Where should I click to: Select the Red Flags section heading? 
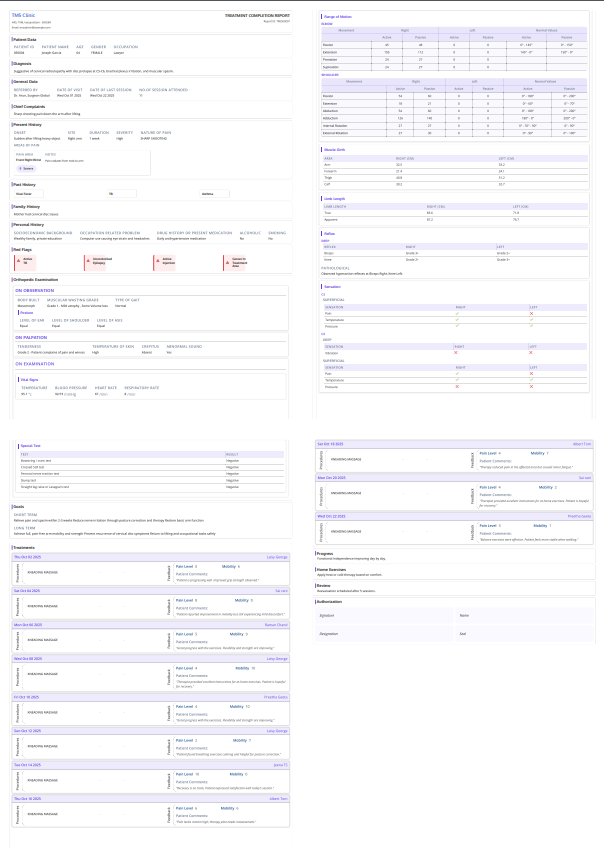pyautogui.click(x=22, y=249)
